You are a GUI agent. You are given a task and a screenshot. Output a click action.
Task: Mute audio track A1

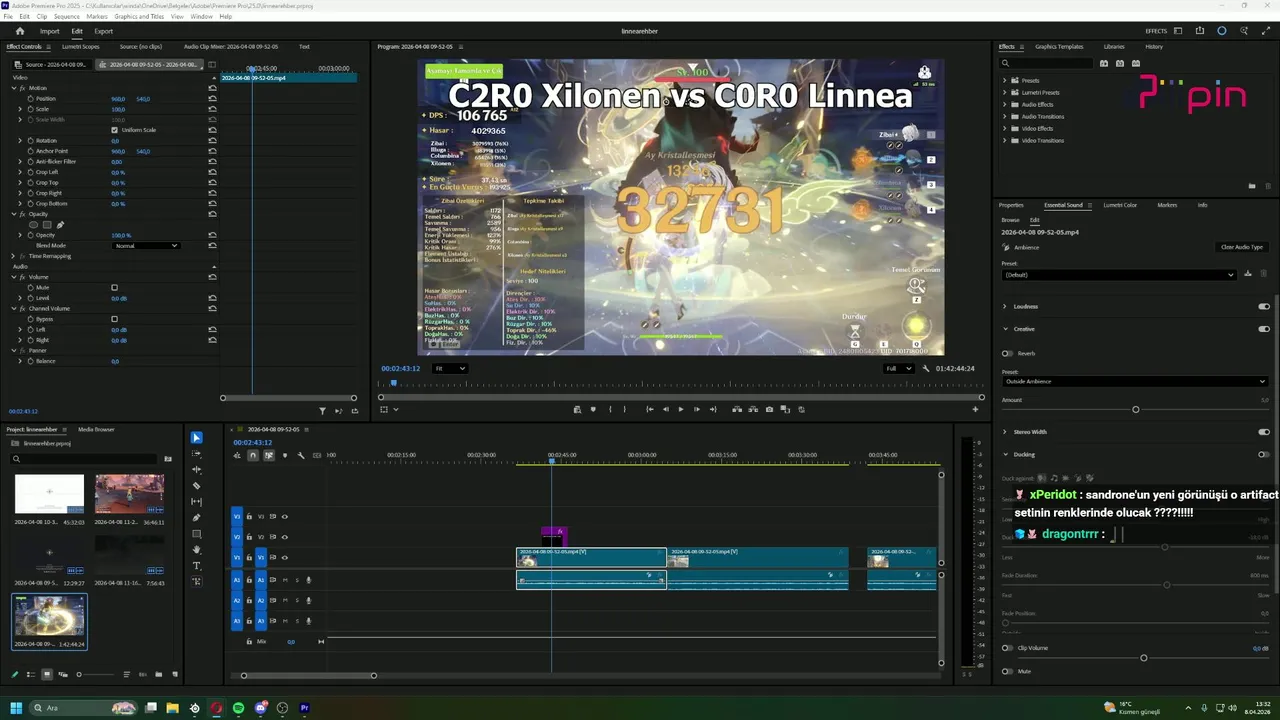click(x=285, y=580)
